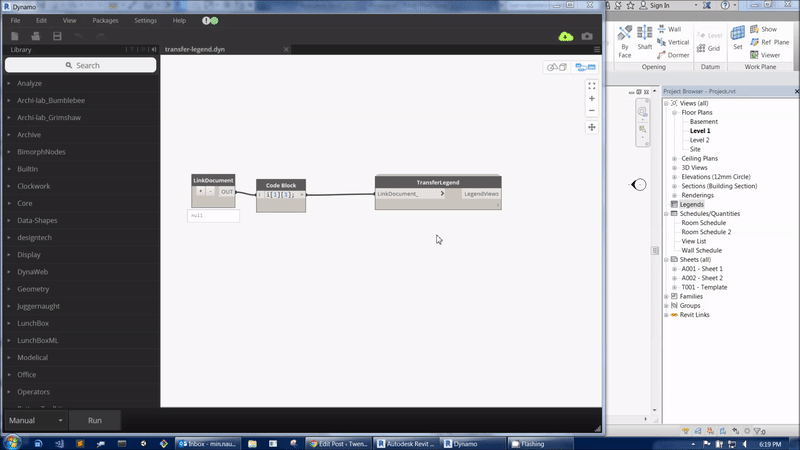800x450 pixels.
Task: Open the Manual run mode dropdown
Action: pyautogui.click(x=37, y=420)
